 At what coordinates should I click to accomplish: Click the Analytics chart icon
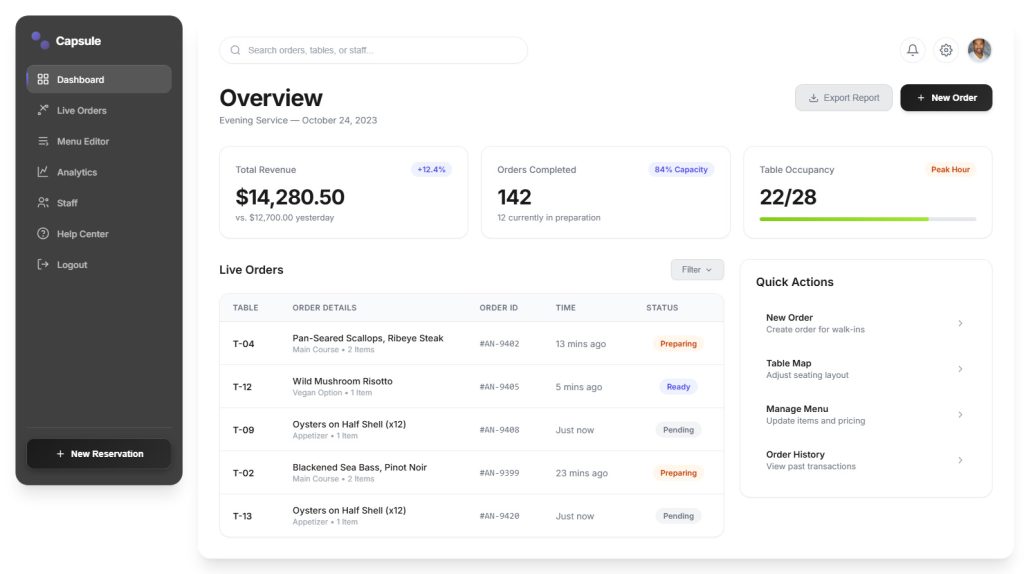[x=43, y=172]
